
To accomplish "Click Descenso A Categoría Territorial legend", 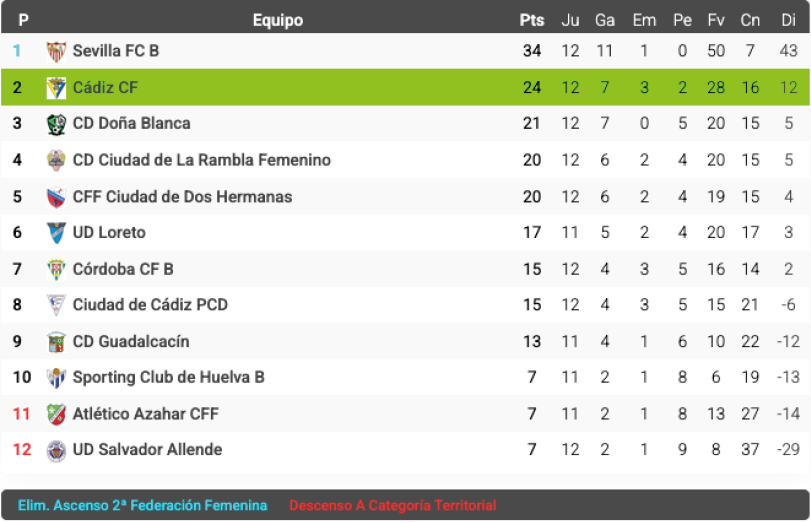I will tap(392, 506).
